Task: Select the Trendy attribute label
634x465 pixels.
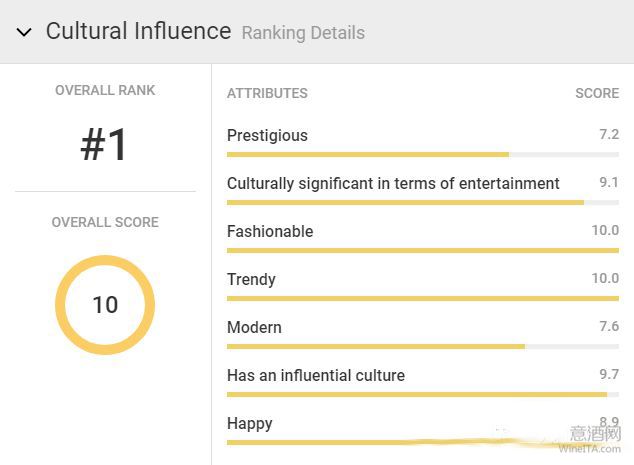Action: click(251, 280)
